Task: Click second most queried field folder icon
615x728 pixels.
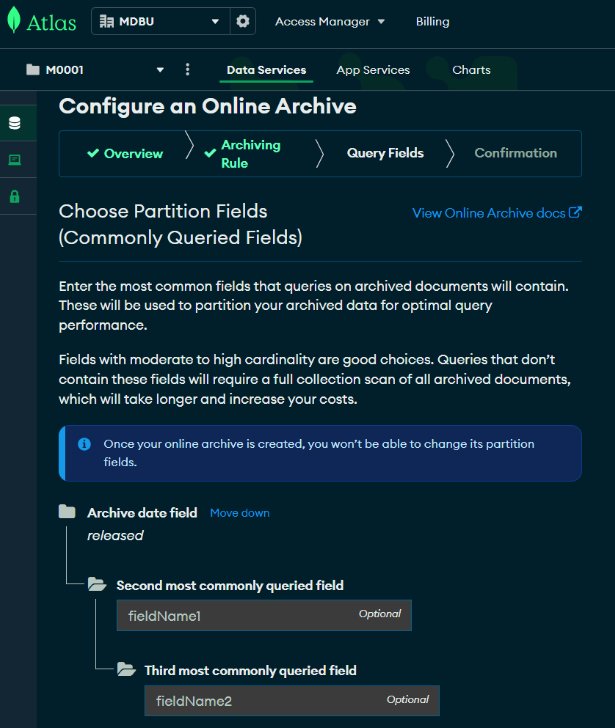Action: (x=97, y=584)
